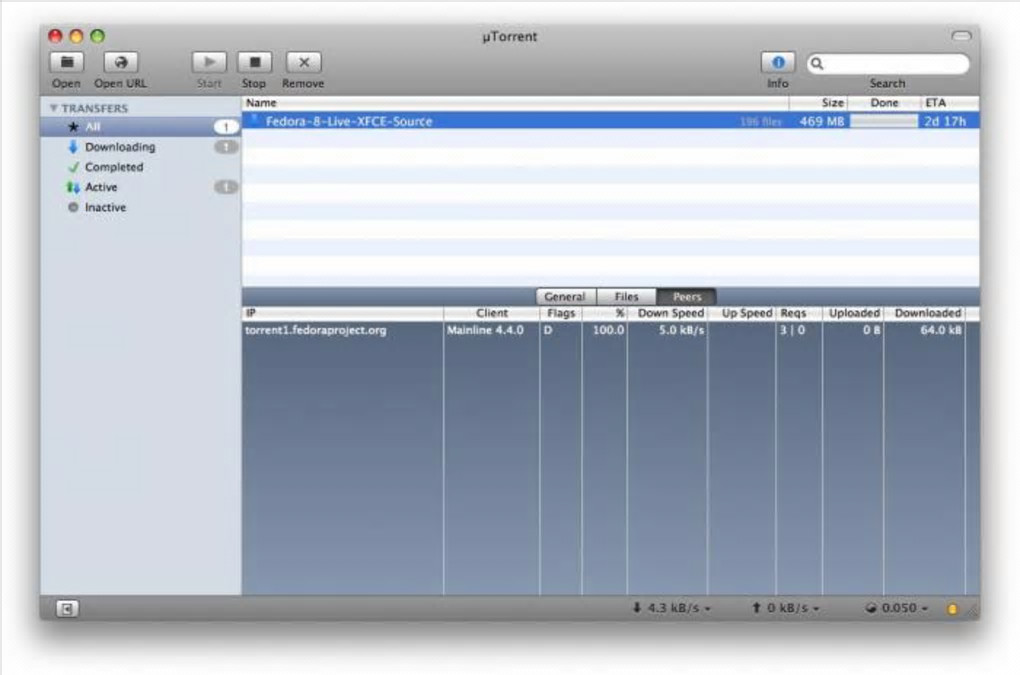The height and width of the screenshot is (675, 1020).
Task: Sort peers by Flags column
Action: tap(561, 313)
